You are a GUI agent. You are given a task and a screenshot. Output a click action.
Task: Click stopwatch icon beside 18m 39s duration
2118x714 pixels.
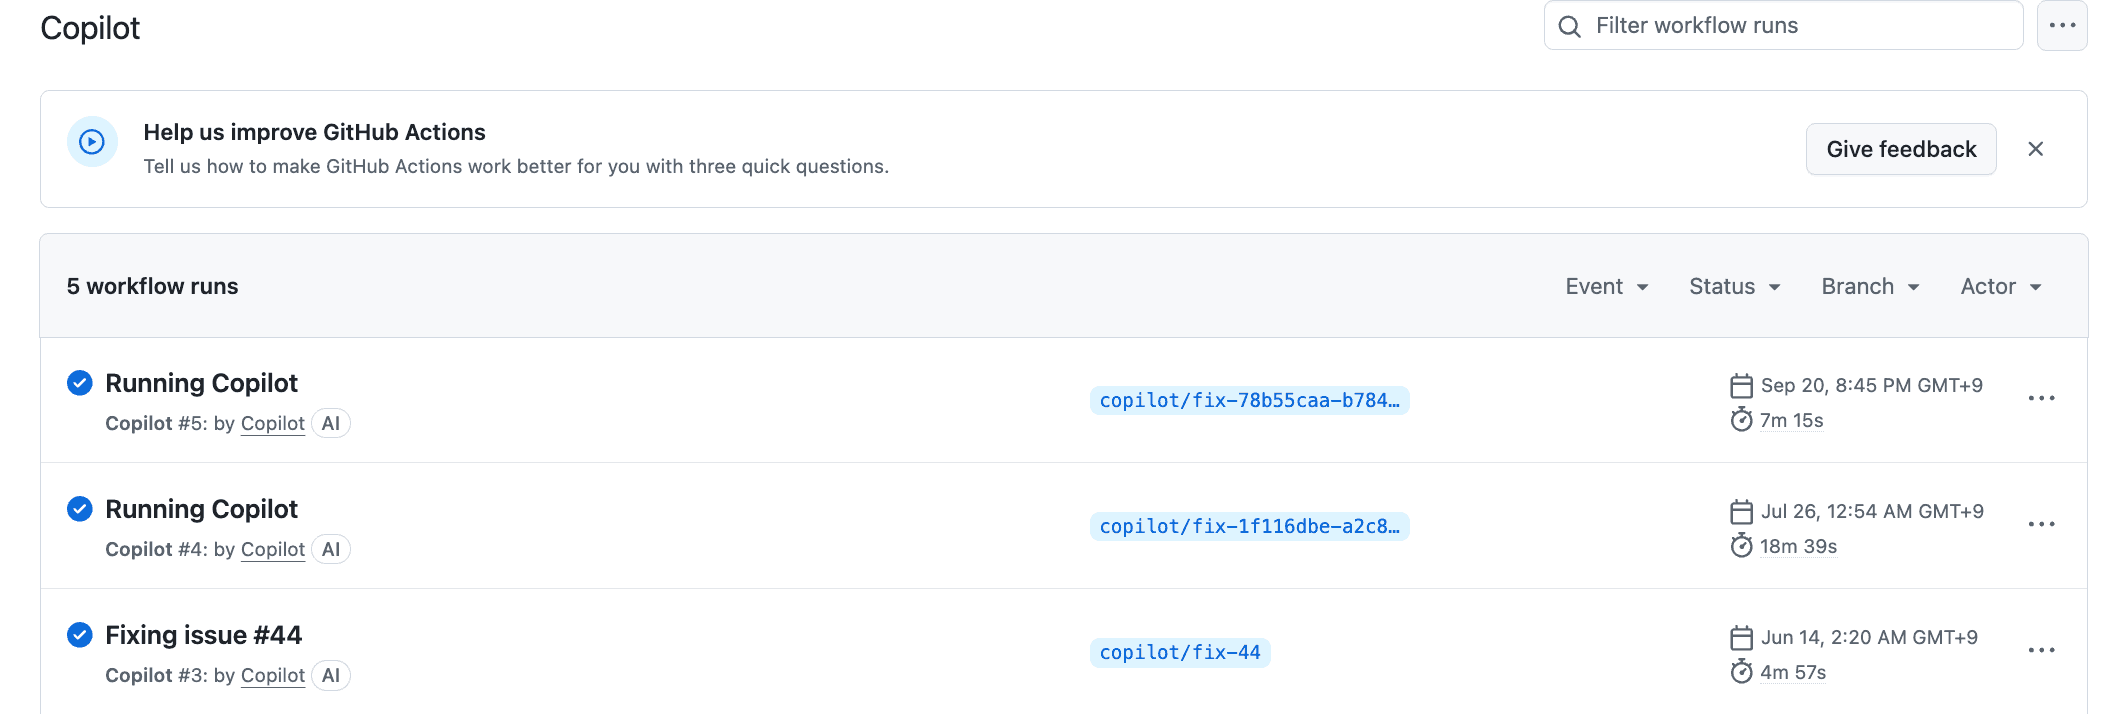pos(1741,545)
